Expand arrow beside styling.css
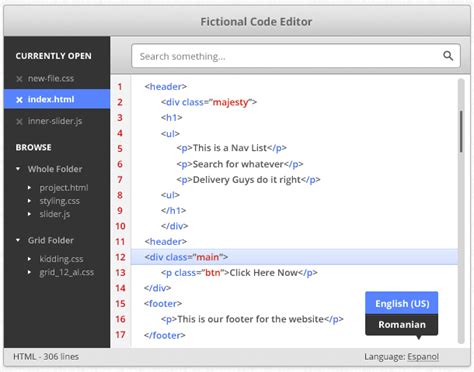Screen dimensions: 474x372 (29, 201)
